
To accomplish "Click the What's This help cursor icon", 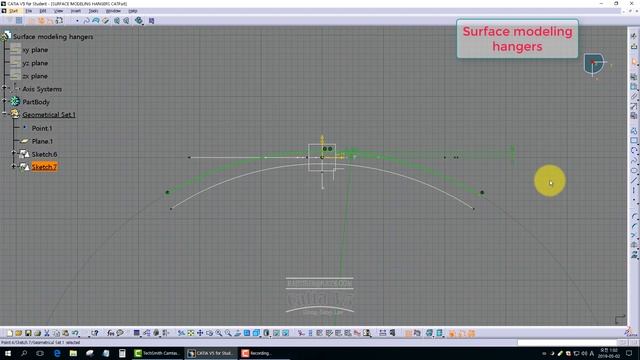I will coord(95,333).
